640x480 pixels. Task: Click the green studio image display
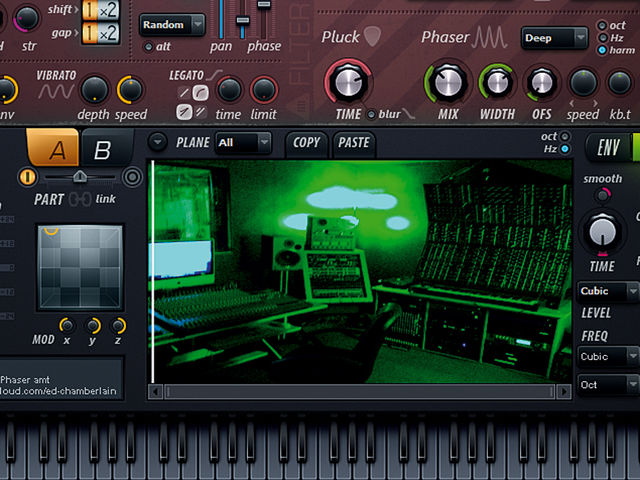(x=362, y=271)
